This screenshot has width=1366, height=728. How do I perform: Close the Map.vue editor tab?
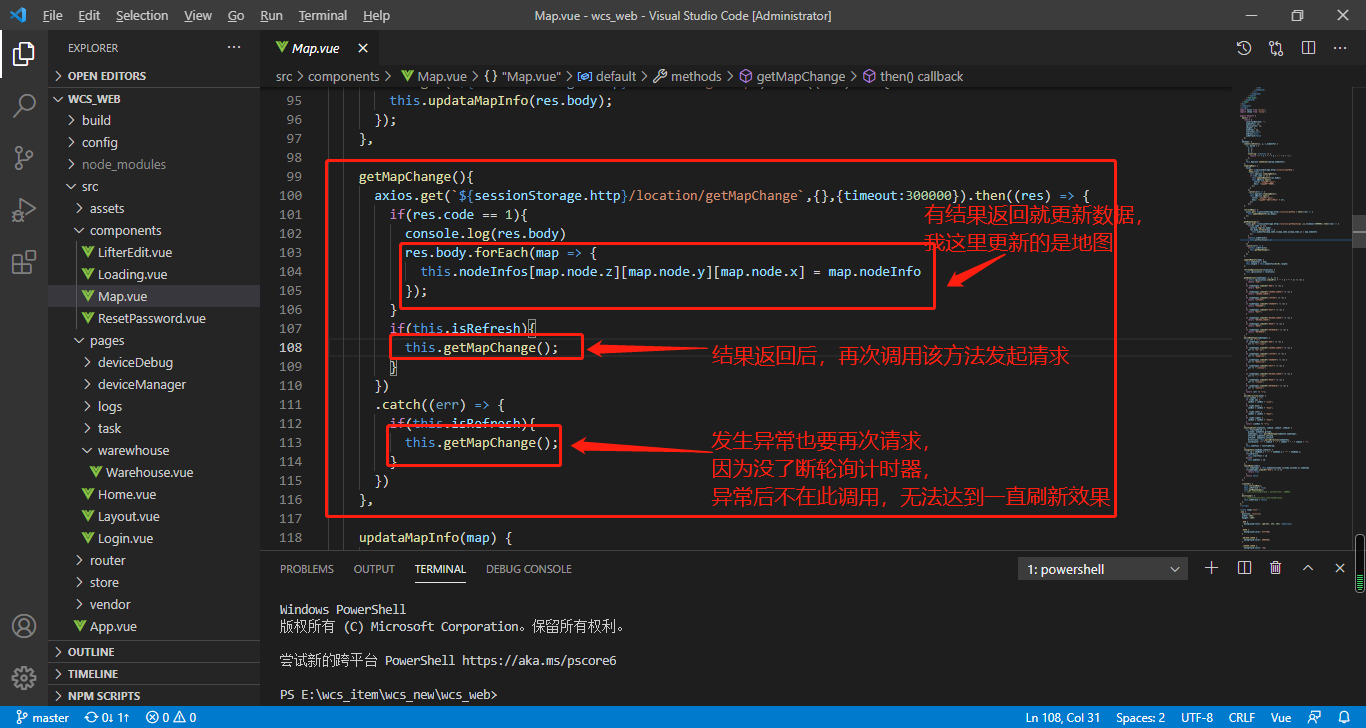tap(362, 48)
